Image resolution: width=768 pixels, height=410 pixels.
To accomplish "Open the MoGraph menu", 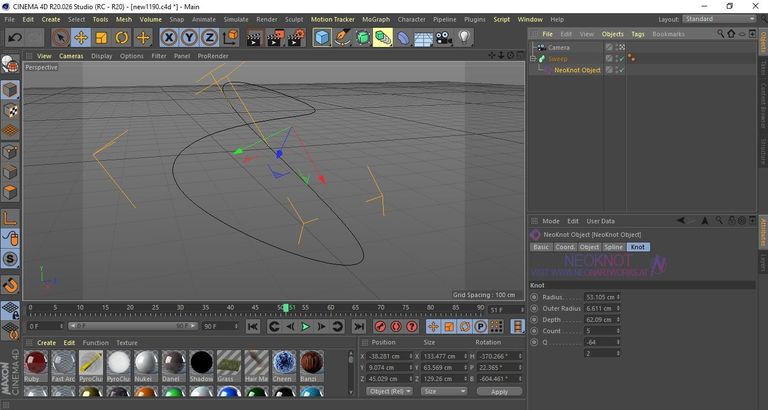I will (x=376, y=20).
